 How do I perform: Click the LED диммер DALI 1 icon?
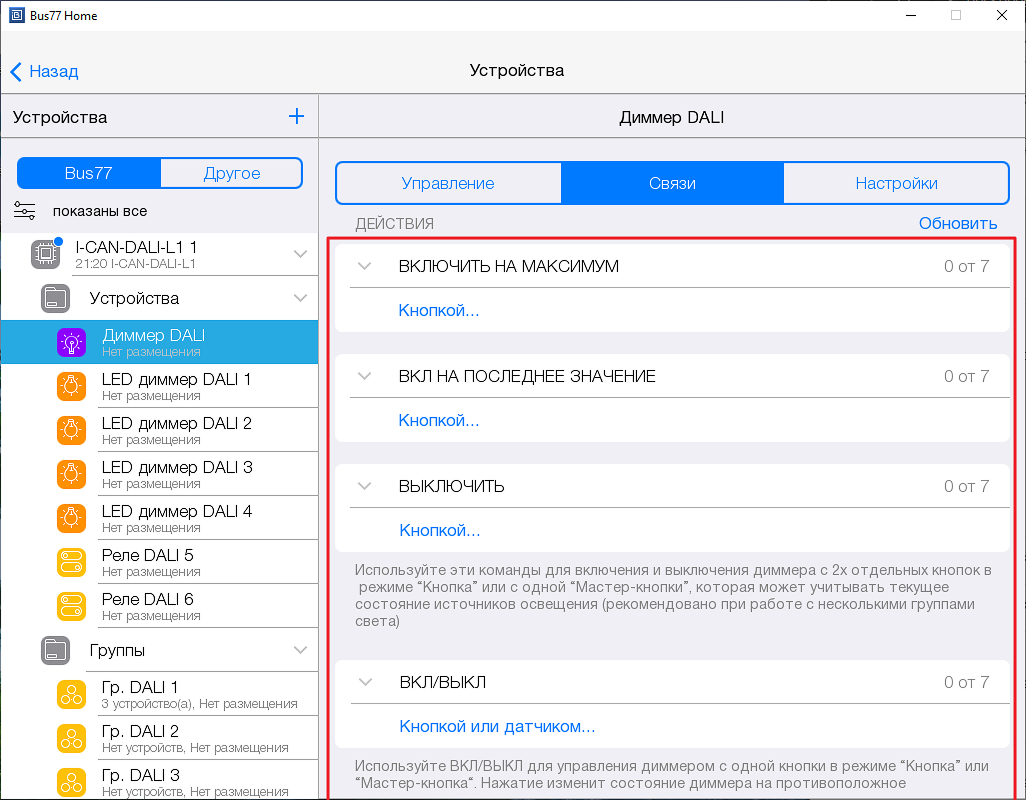coord(71,386)
